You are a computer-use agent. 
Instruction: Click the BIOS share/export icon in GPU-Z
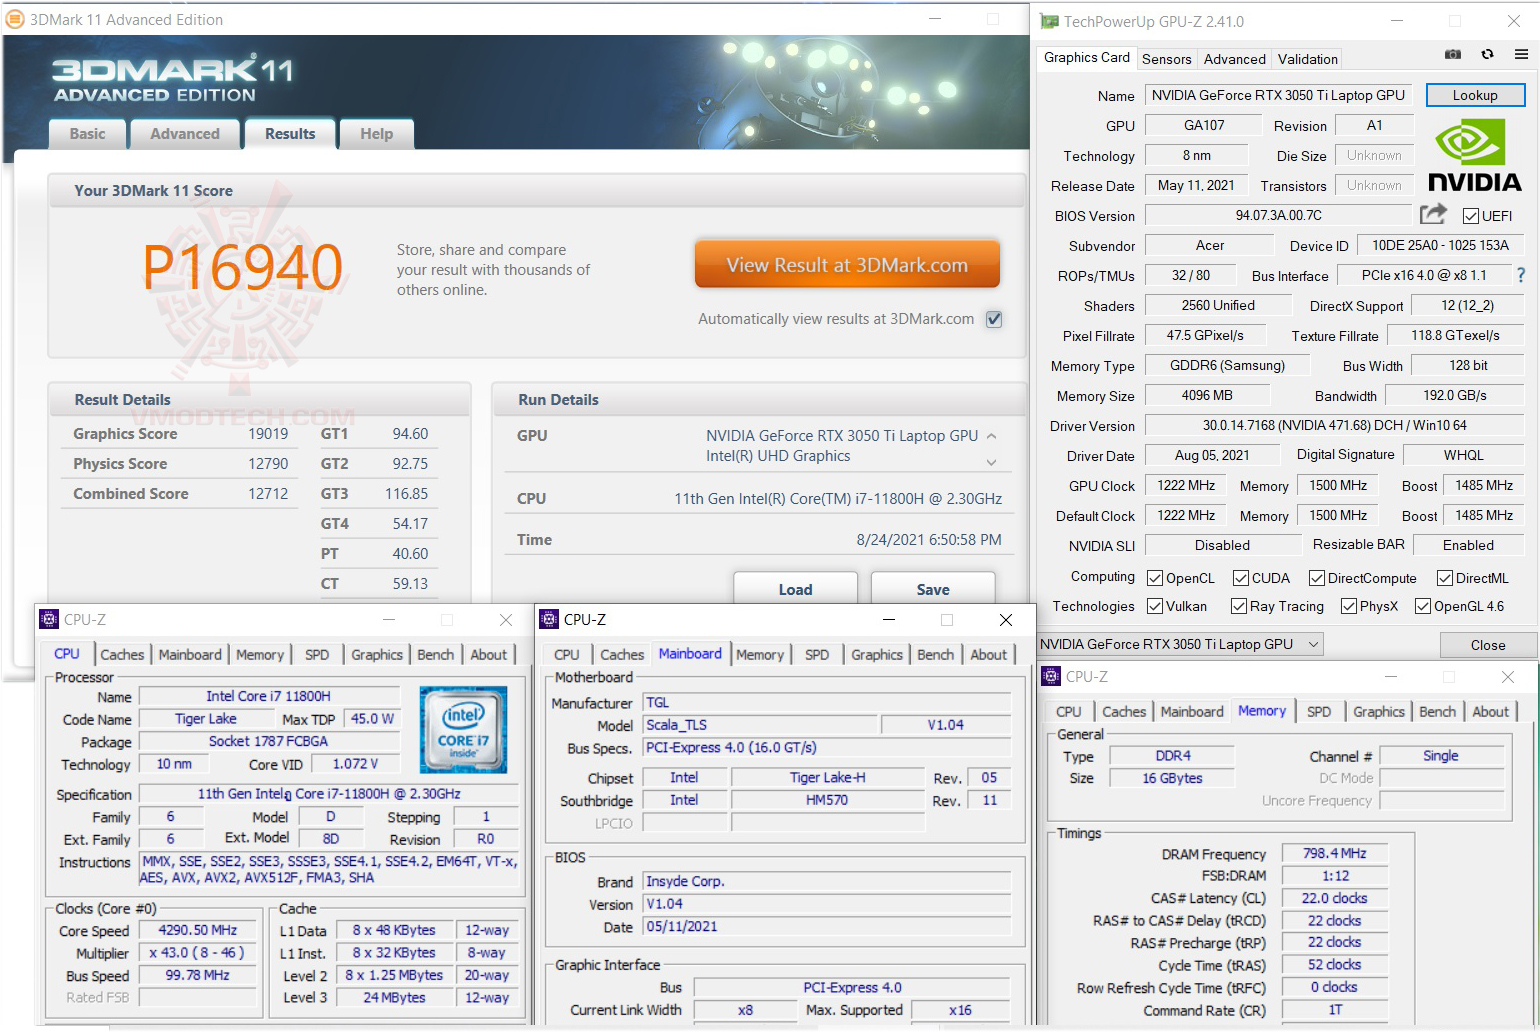point(1433,214)
